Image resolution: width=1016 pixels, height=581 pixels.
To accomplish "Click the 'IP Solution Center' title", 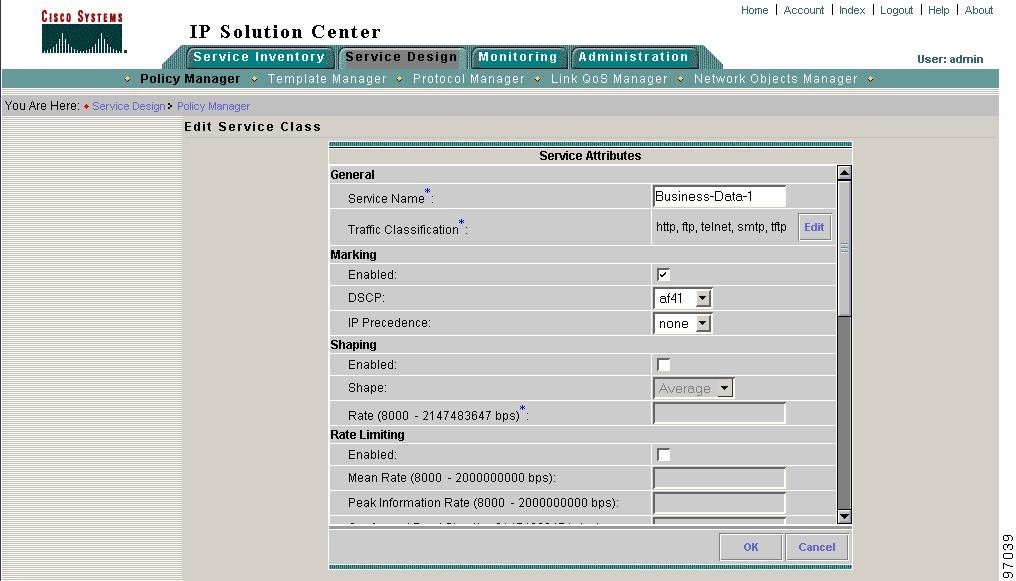I will pos(285,32).
